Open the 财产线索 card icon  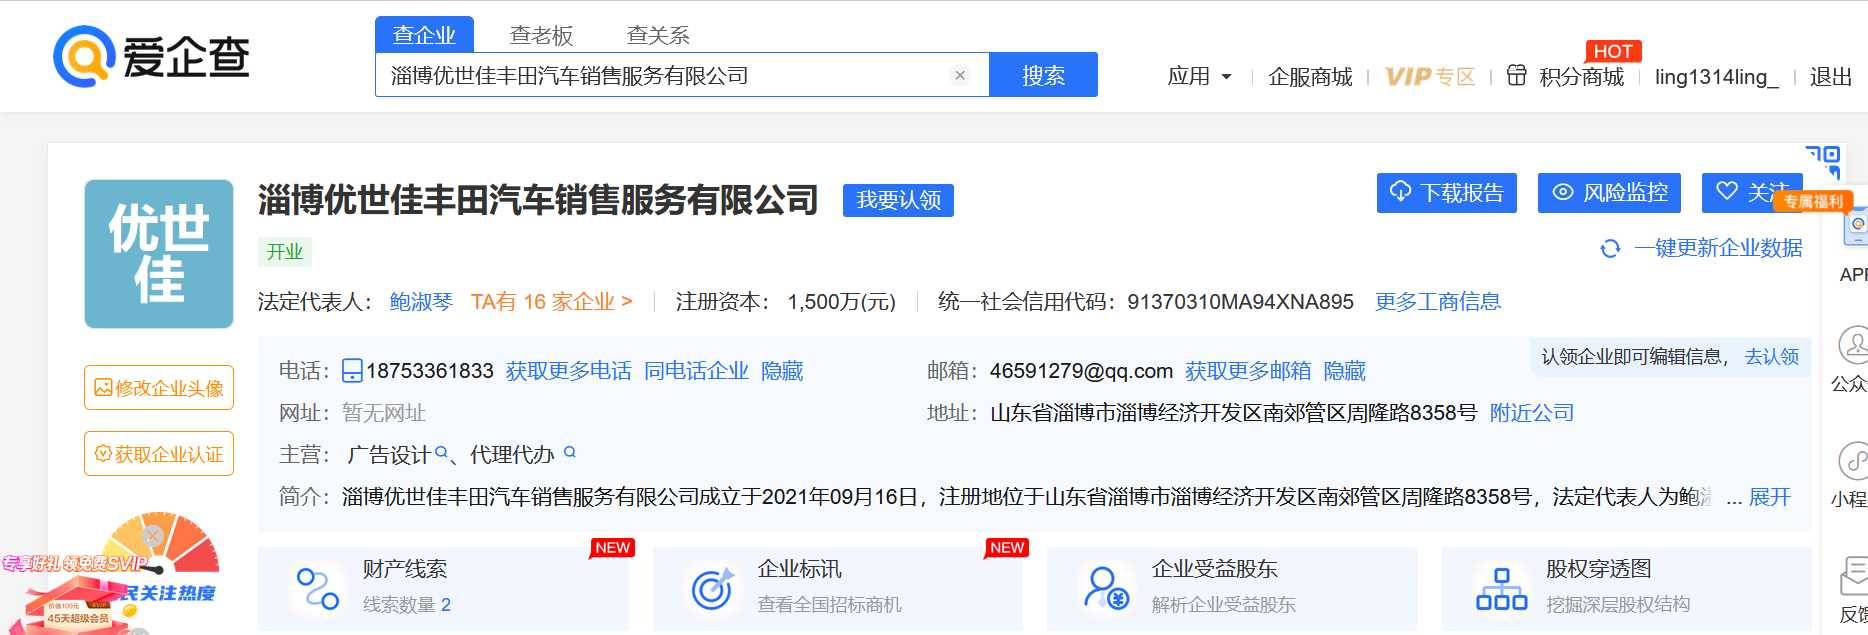point(318,588)
